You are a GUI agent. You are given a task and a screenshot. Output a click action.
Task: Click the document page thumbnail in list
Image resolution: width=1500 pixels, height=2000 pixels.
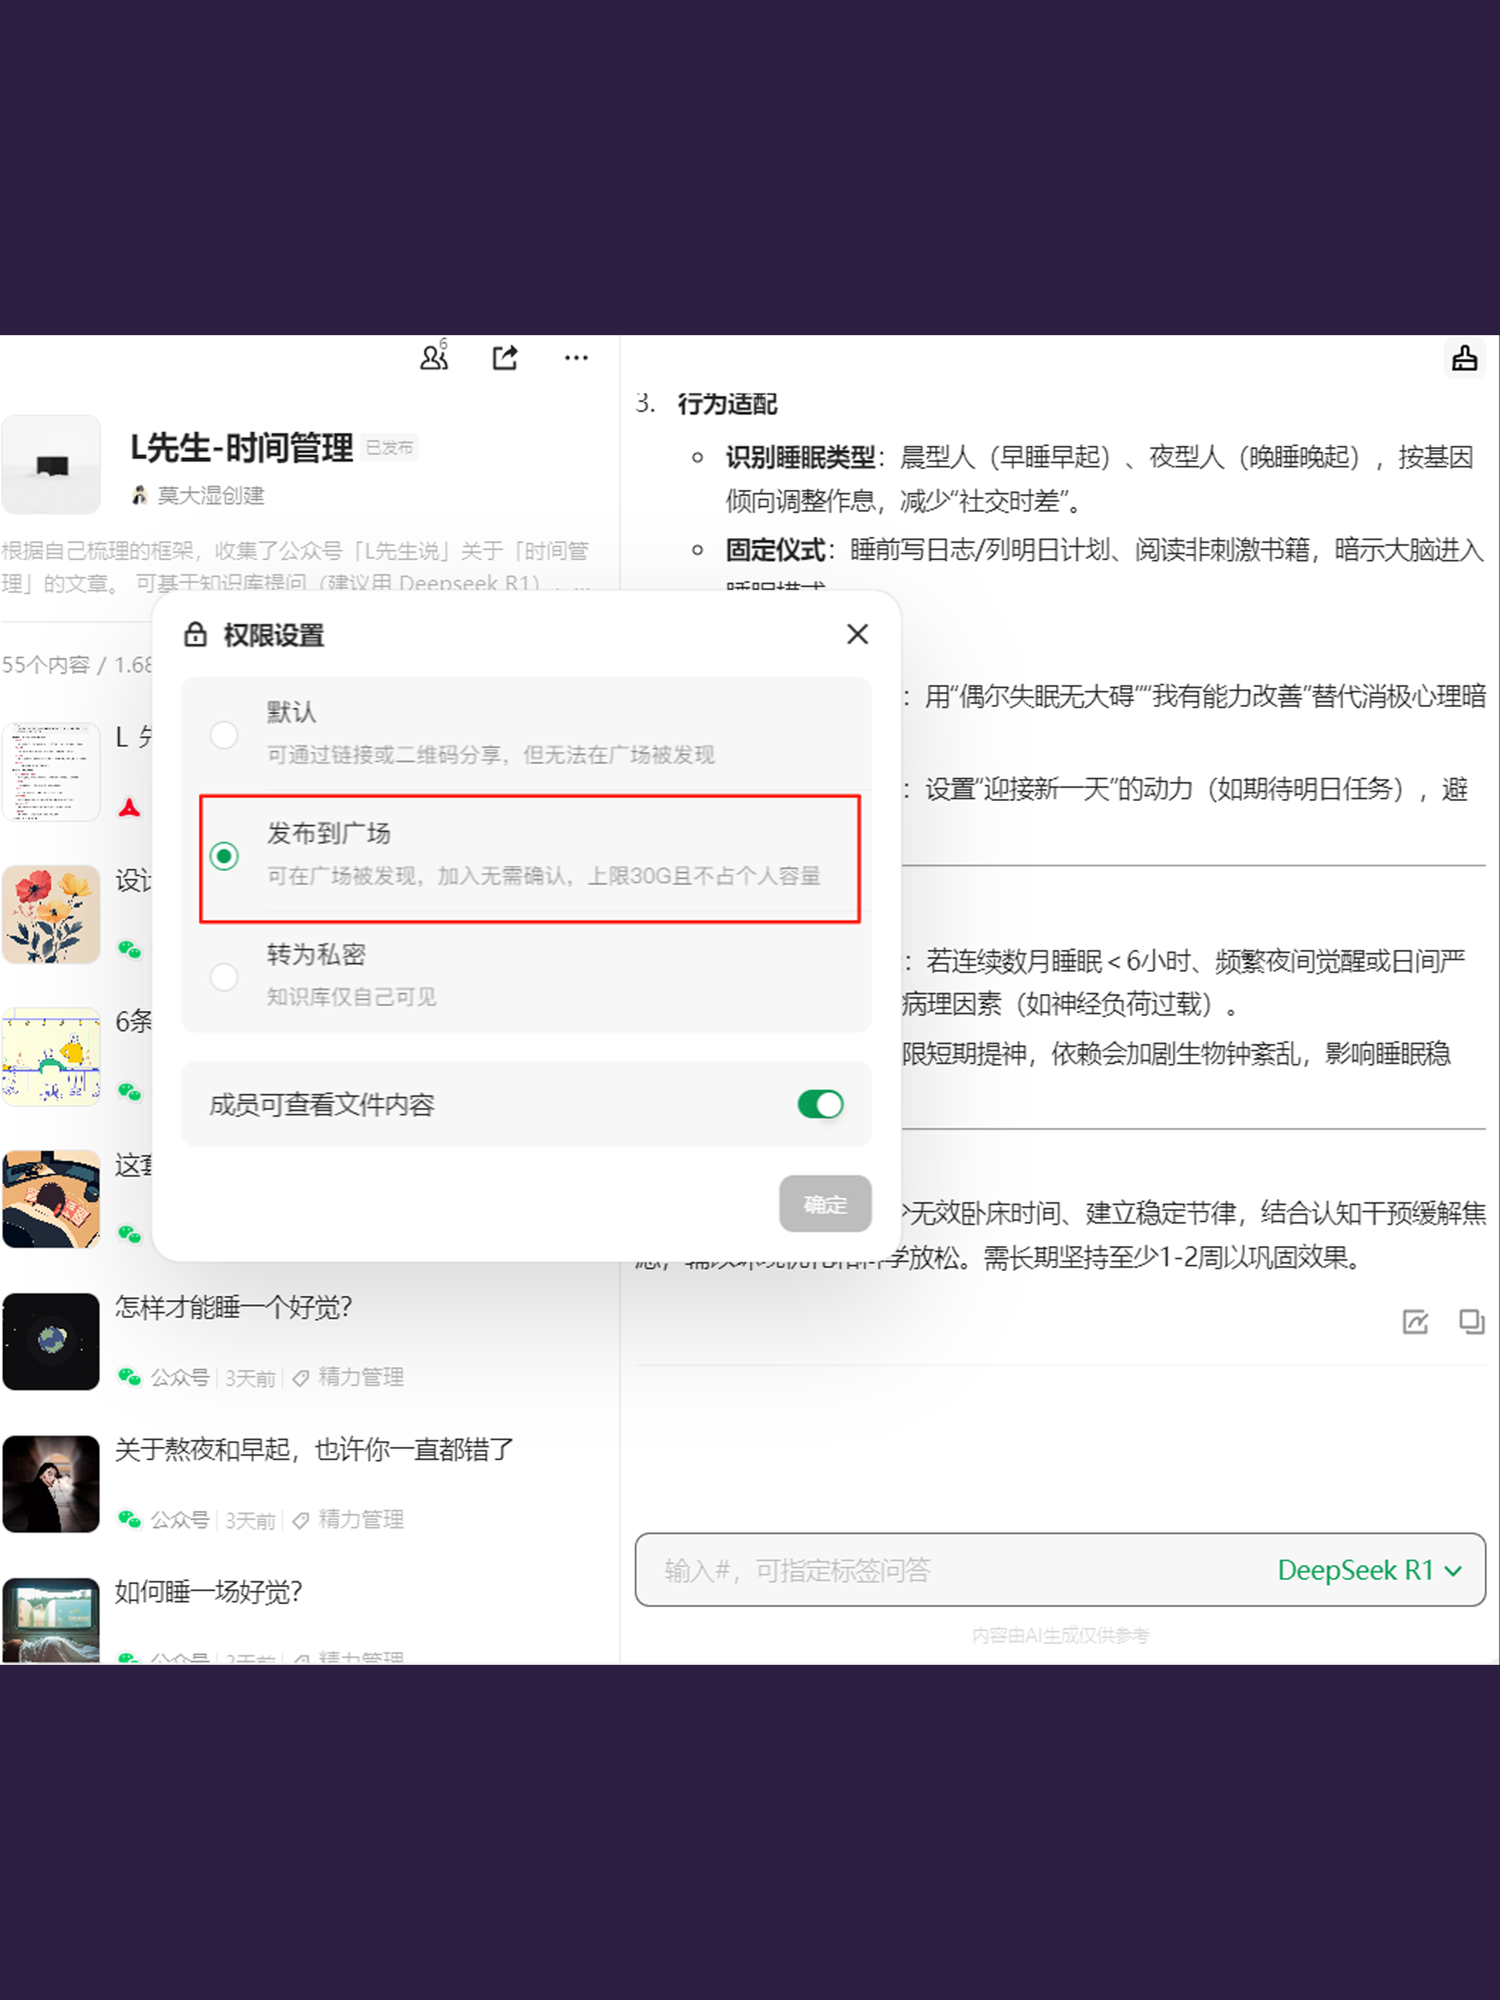pyautogui.click(x=51, y=772)
